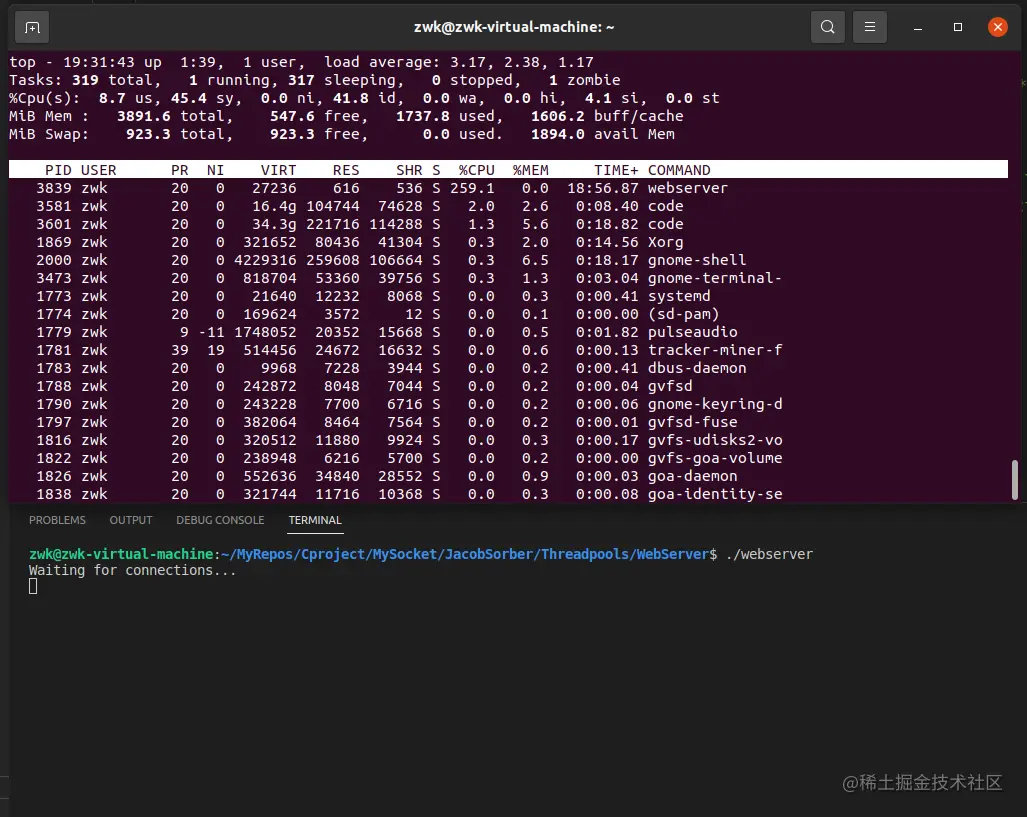1027x817 pixels.
Task: Click the COMMAND column header
Action: [679, 170]
